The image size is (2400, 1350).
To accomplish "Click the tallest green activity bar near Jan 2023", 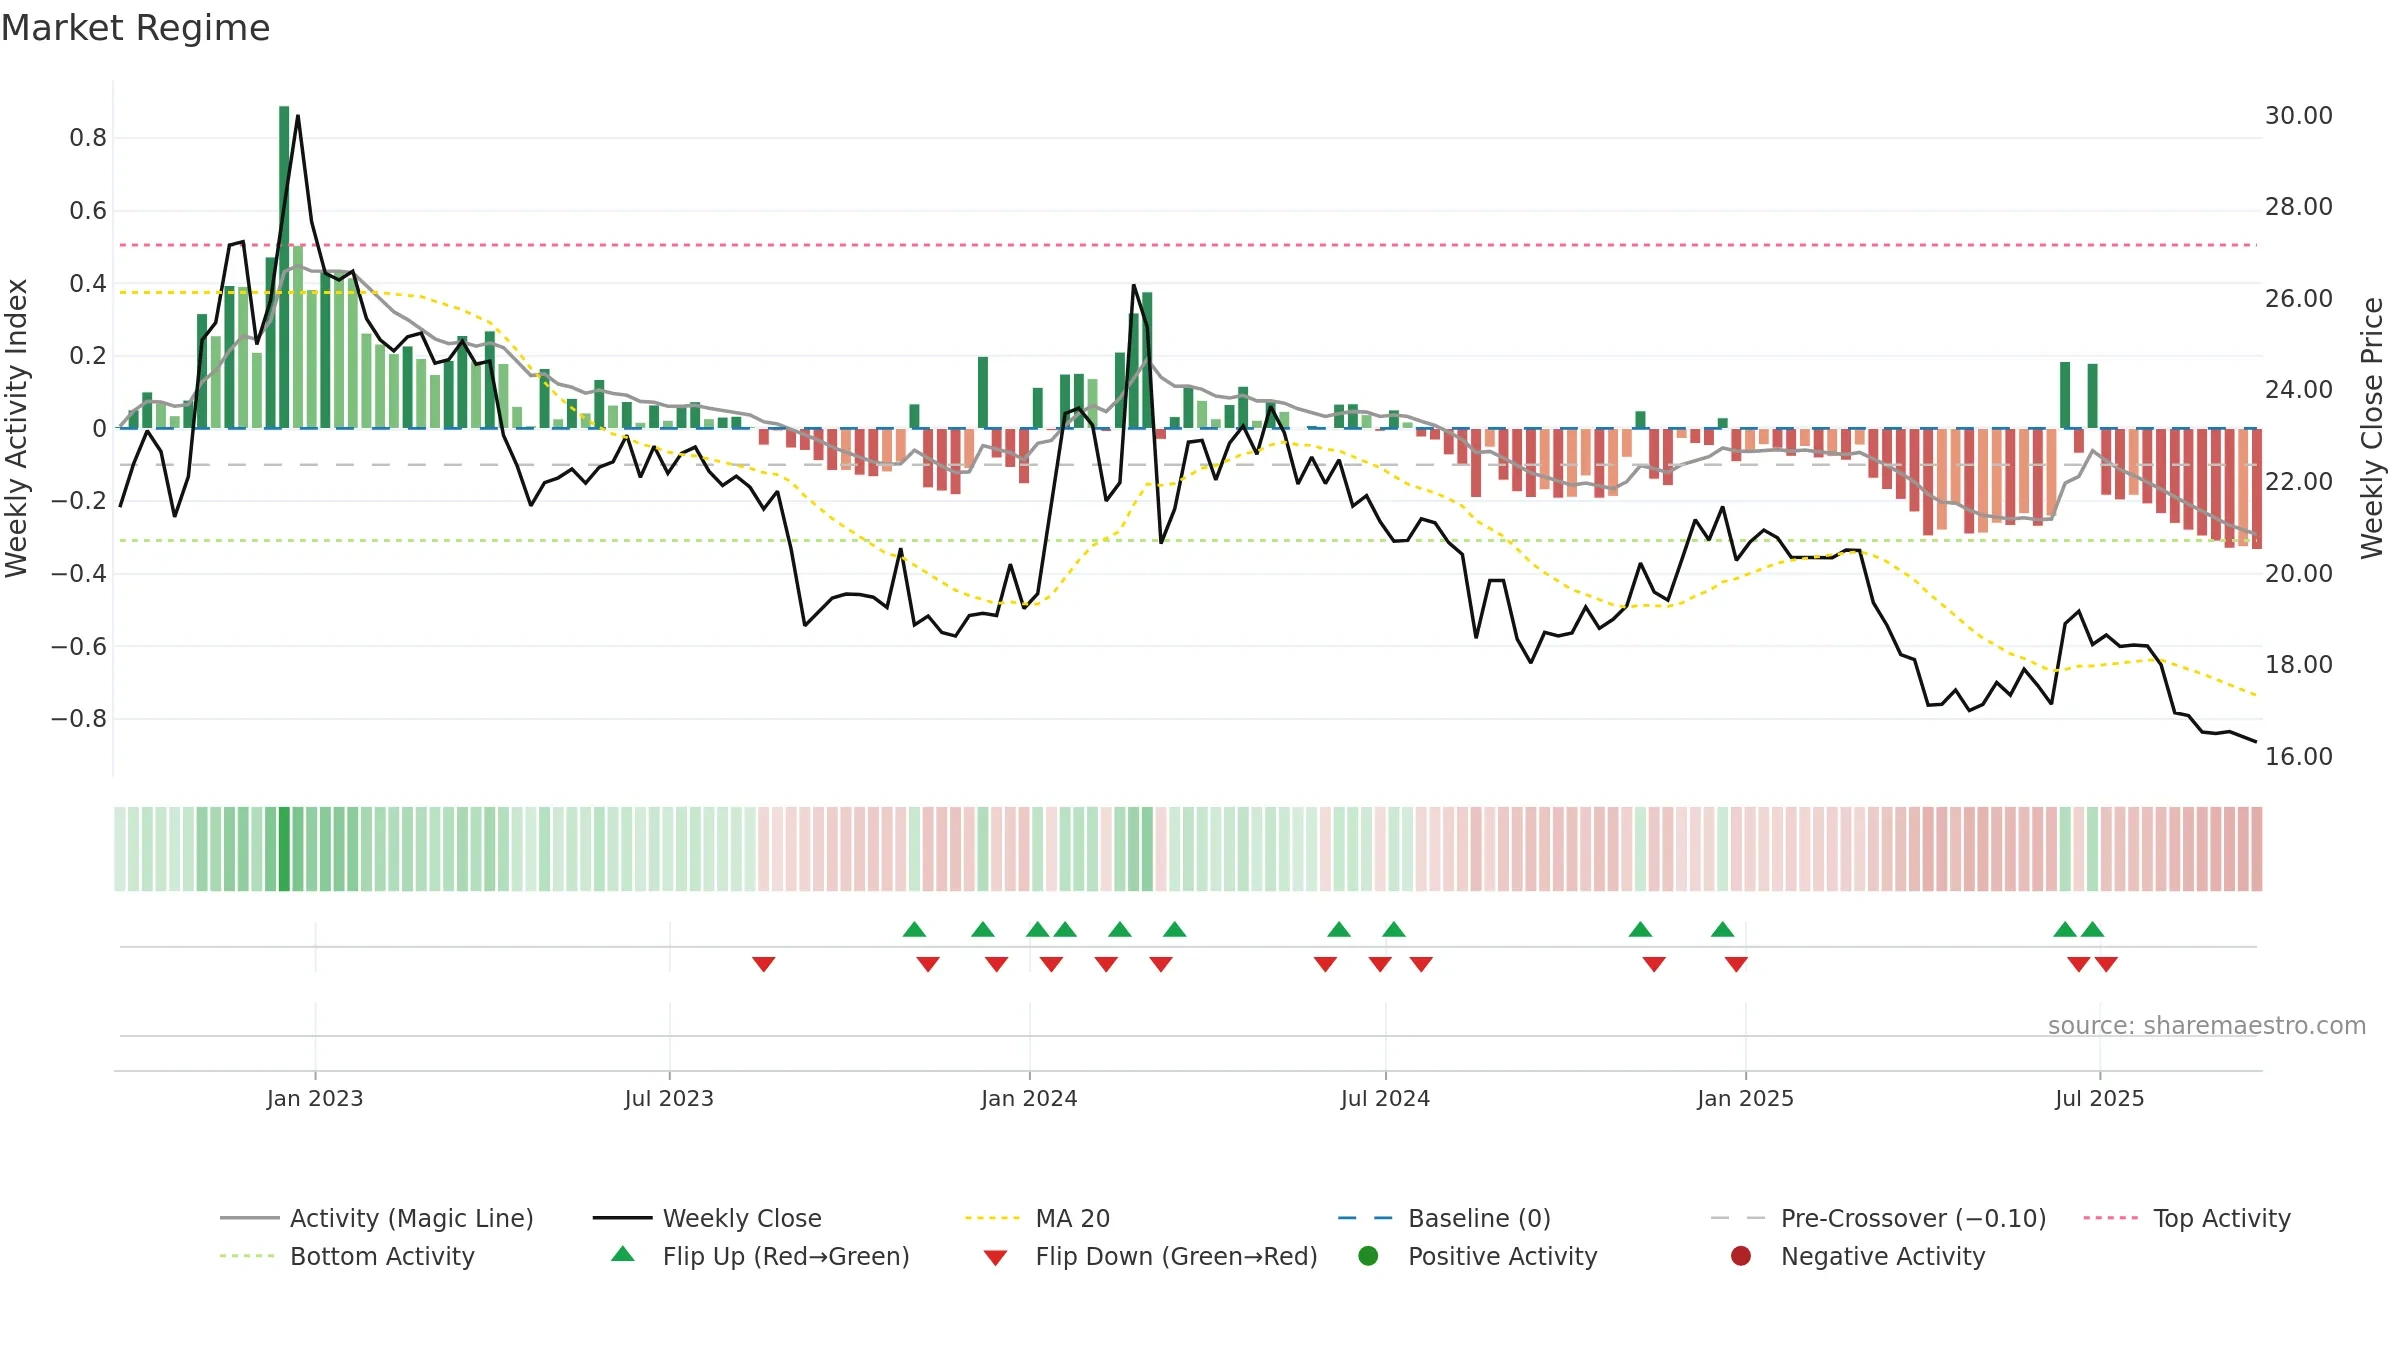I will coord(284,267).
